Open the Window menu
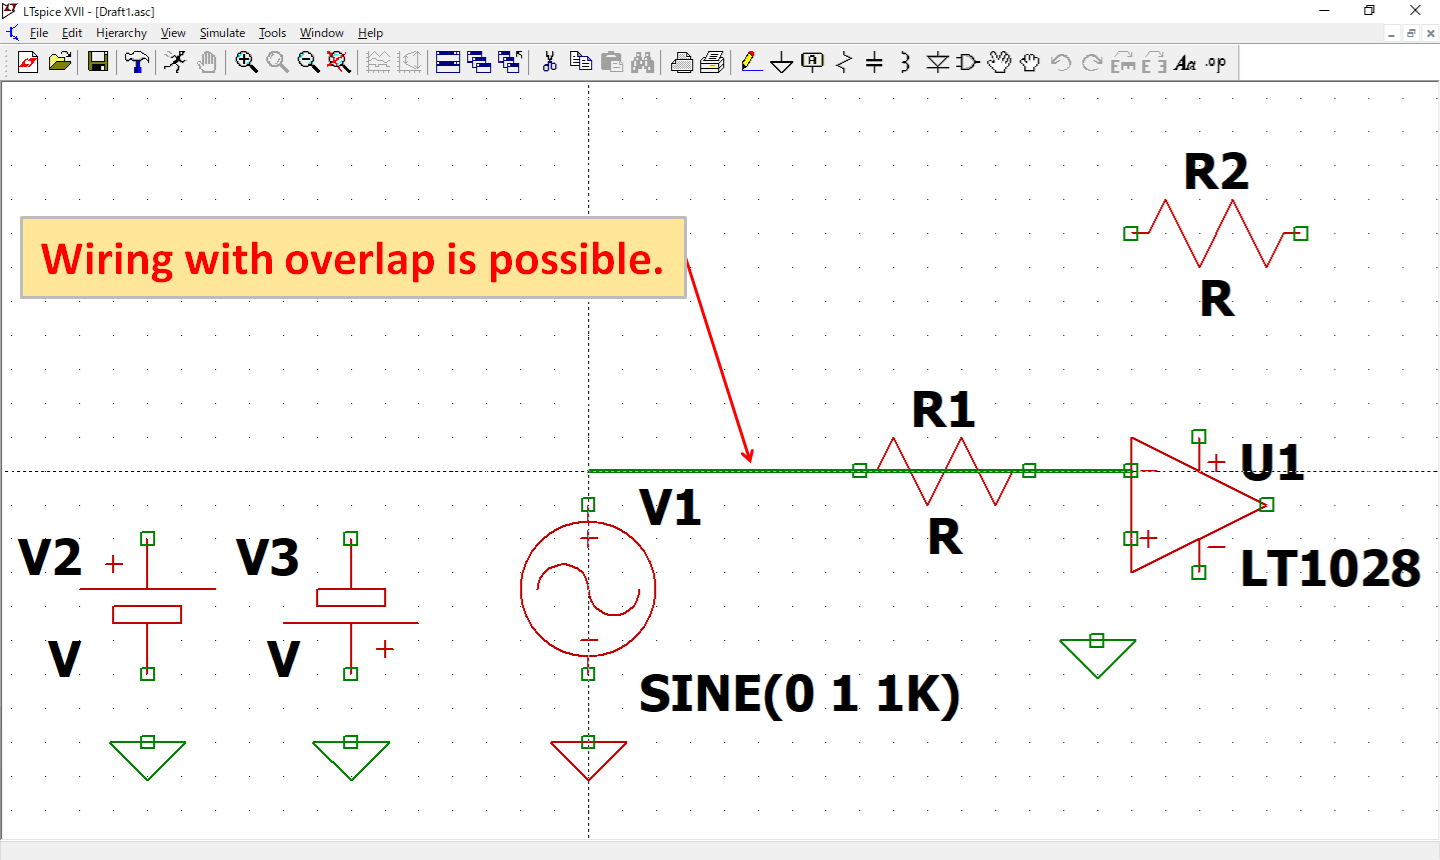This screenshot has height=860, width=1440. (321, 33)
